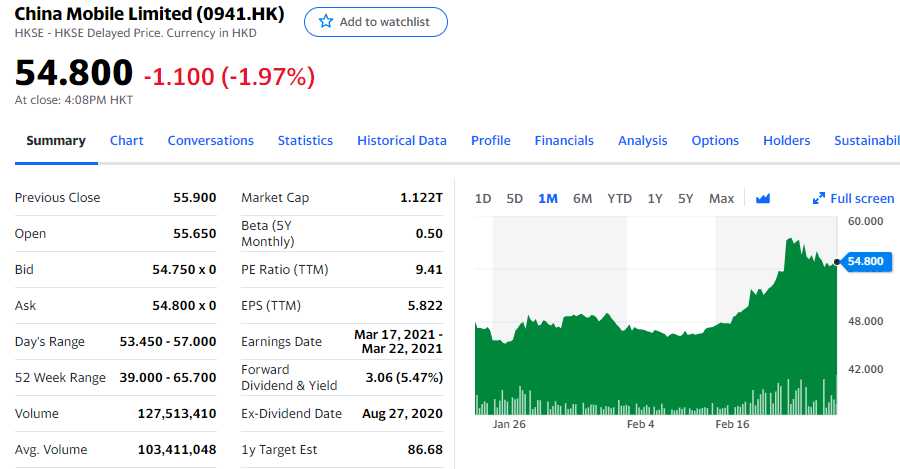View the Options tab

[715, 141]
